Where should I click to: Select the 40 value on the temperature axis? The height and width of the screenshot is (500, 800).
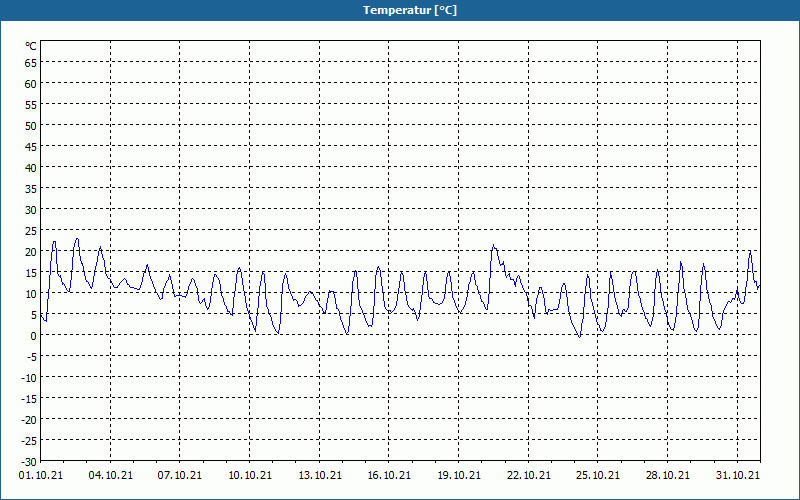[31, 168]
